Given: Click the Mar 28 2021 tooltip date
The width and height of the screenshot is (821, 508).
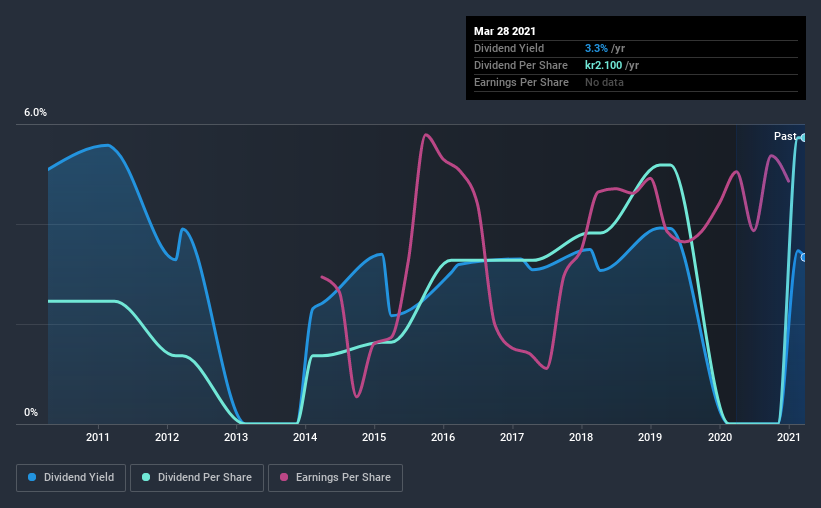Looking at the screenshot, I should point(505,31).
